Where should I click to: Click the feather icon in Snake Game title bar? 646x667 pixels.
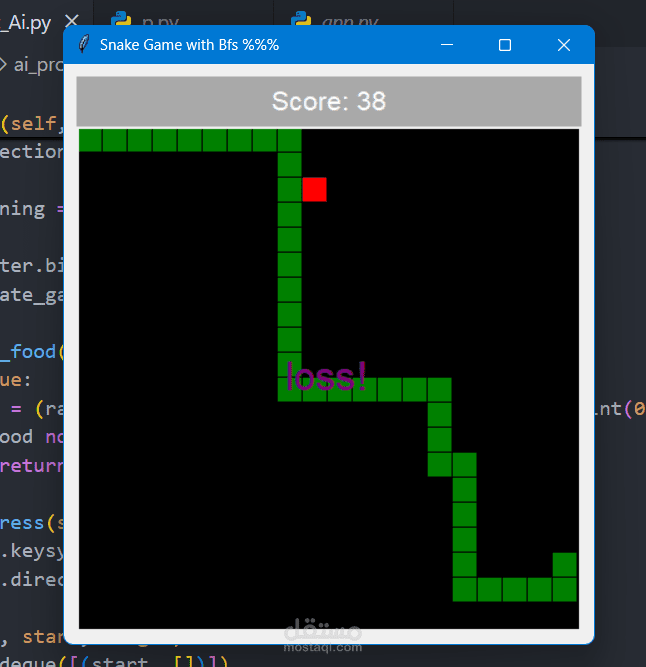click(x=84, y=44)
